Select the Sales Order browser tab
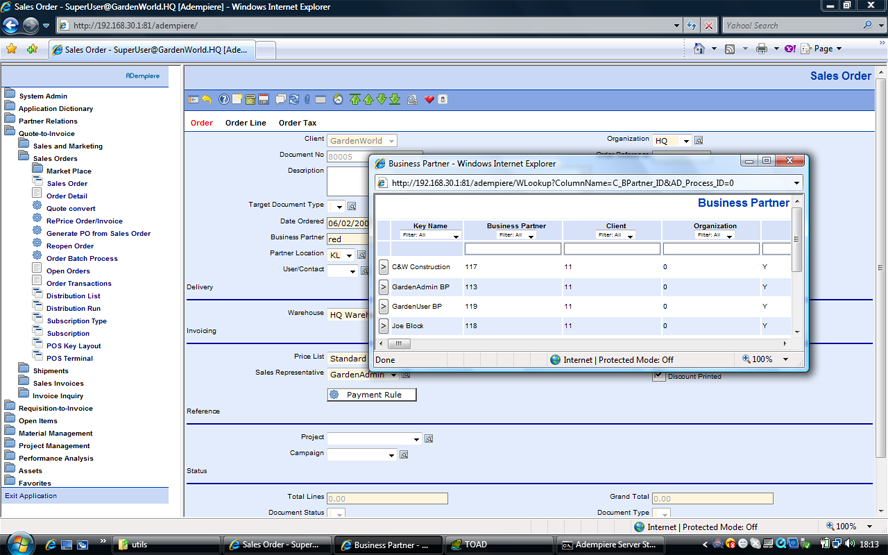The image size is (888, 555). [x=151, y=50]
